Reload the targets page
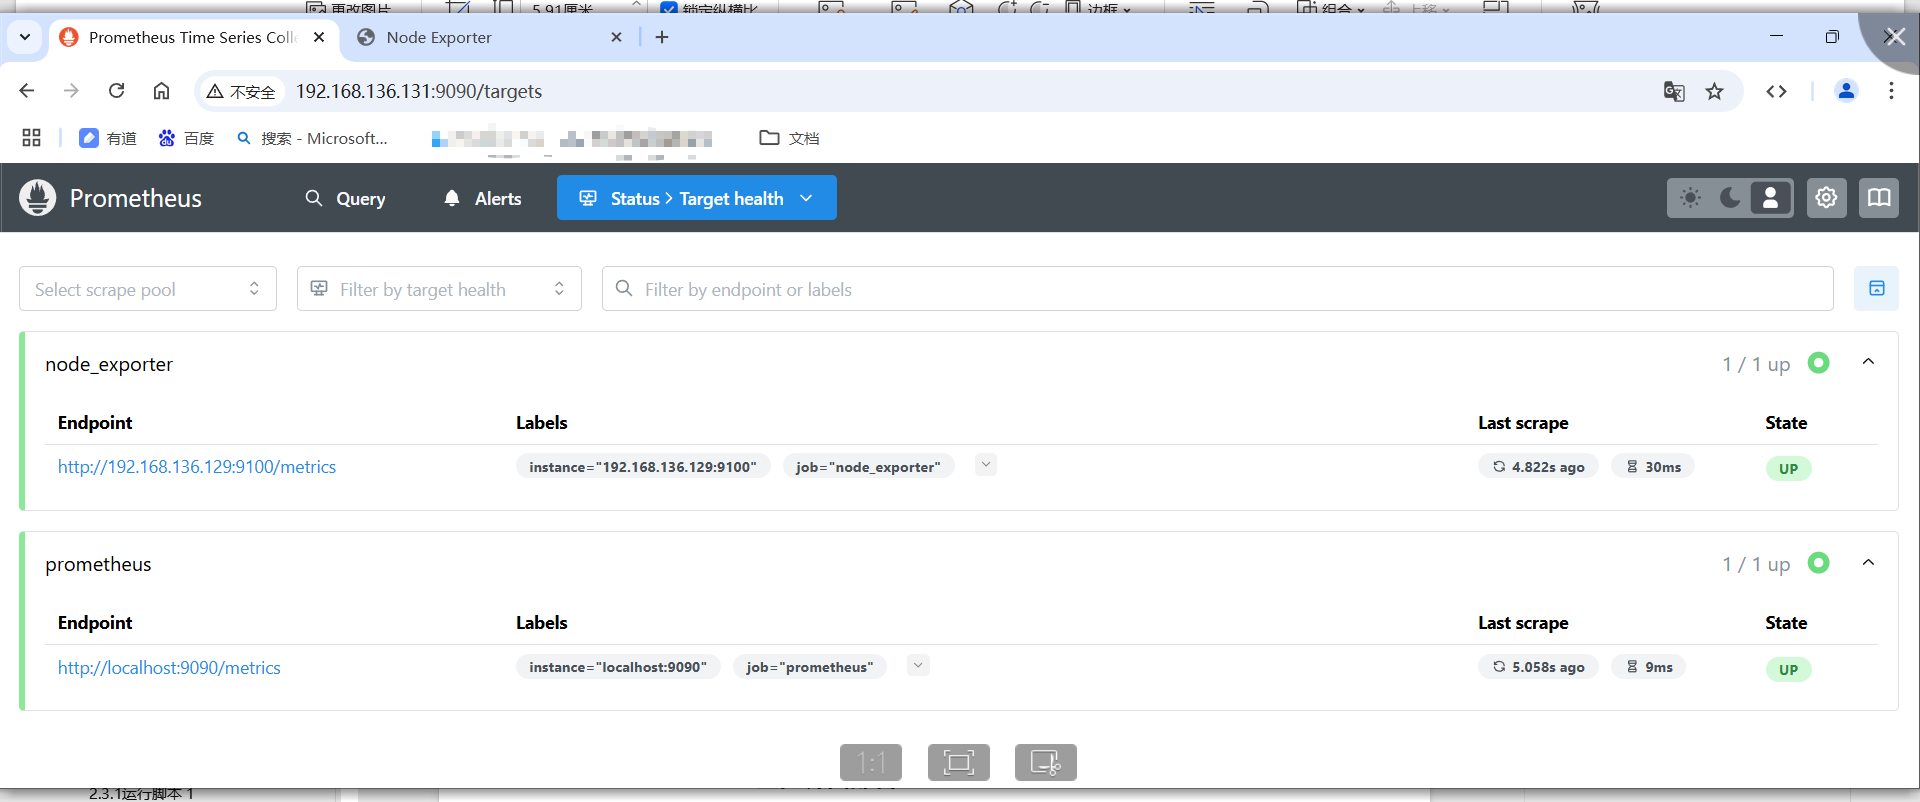Screen dimensions: 1920x802 [116, 91]
